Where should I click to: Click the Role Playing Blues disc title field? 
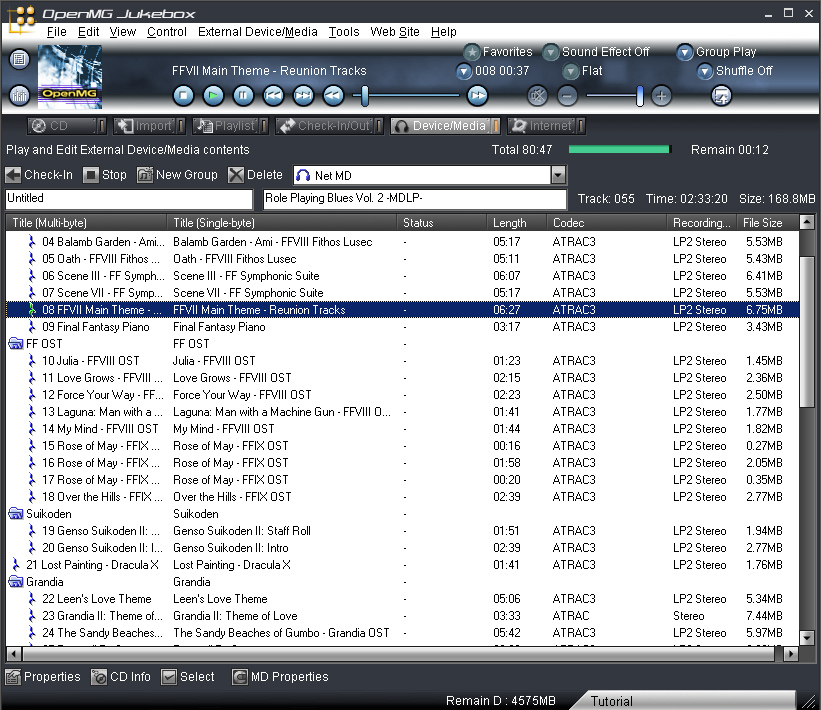tap(415, 199)
